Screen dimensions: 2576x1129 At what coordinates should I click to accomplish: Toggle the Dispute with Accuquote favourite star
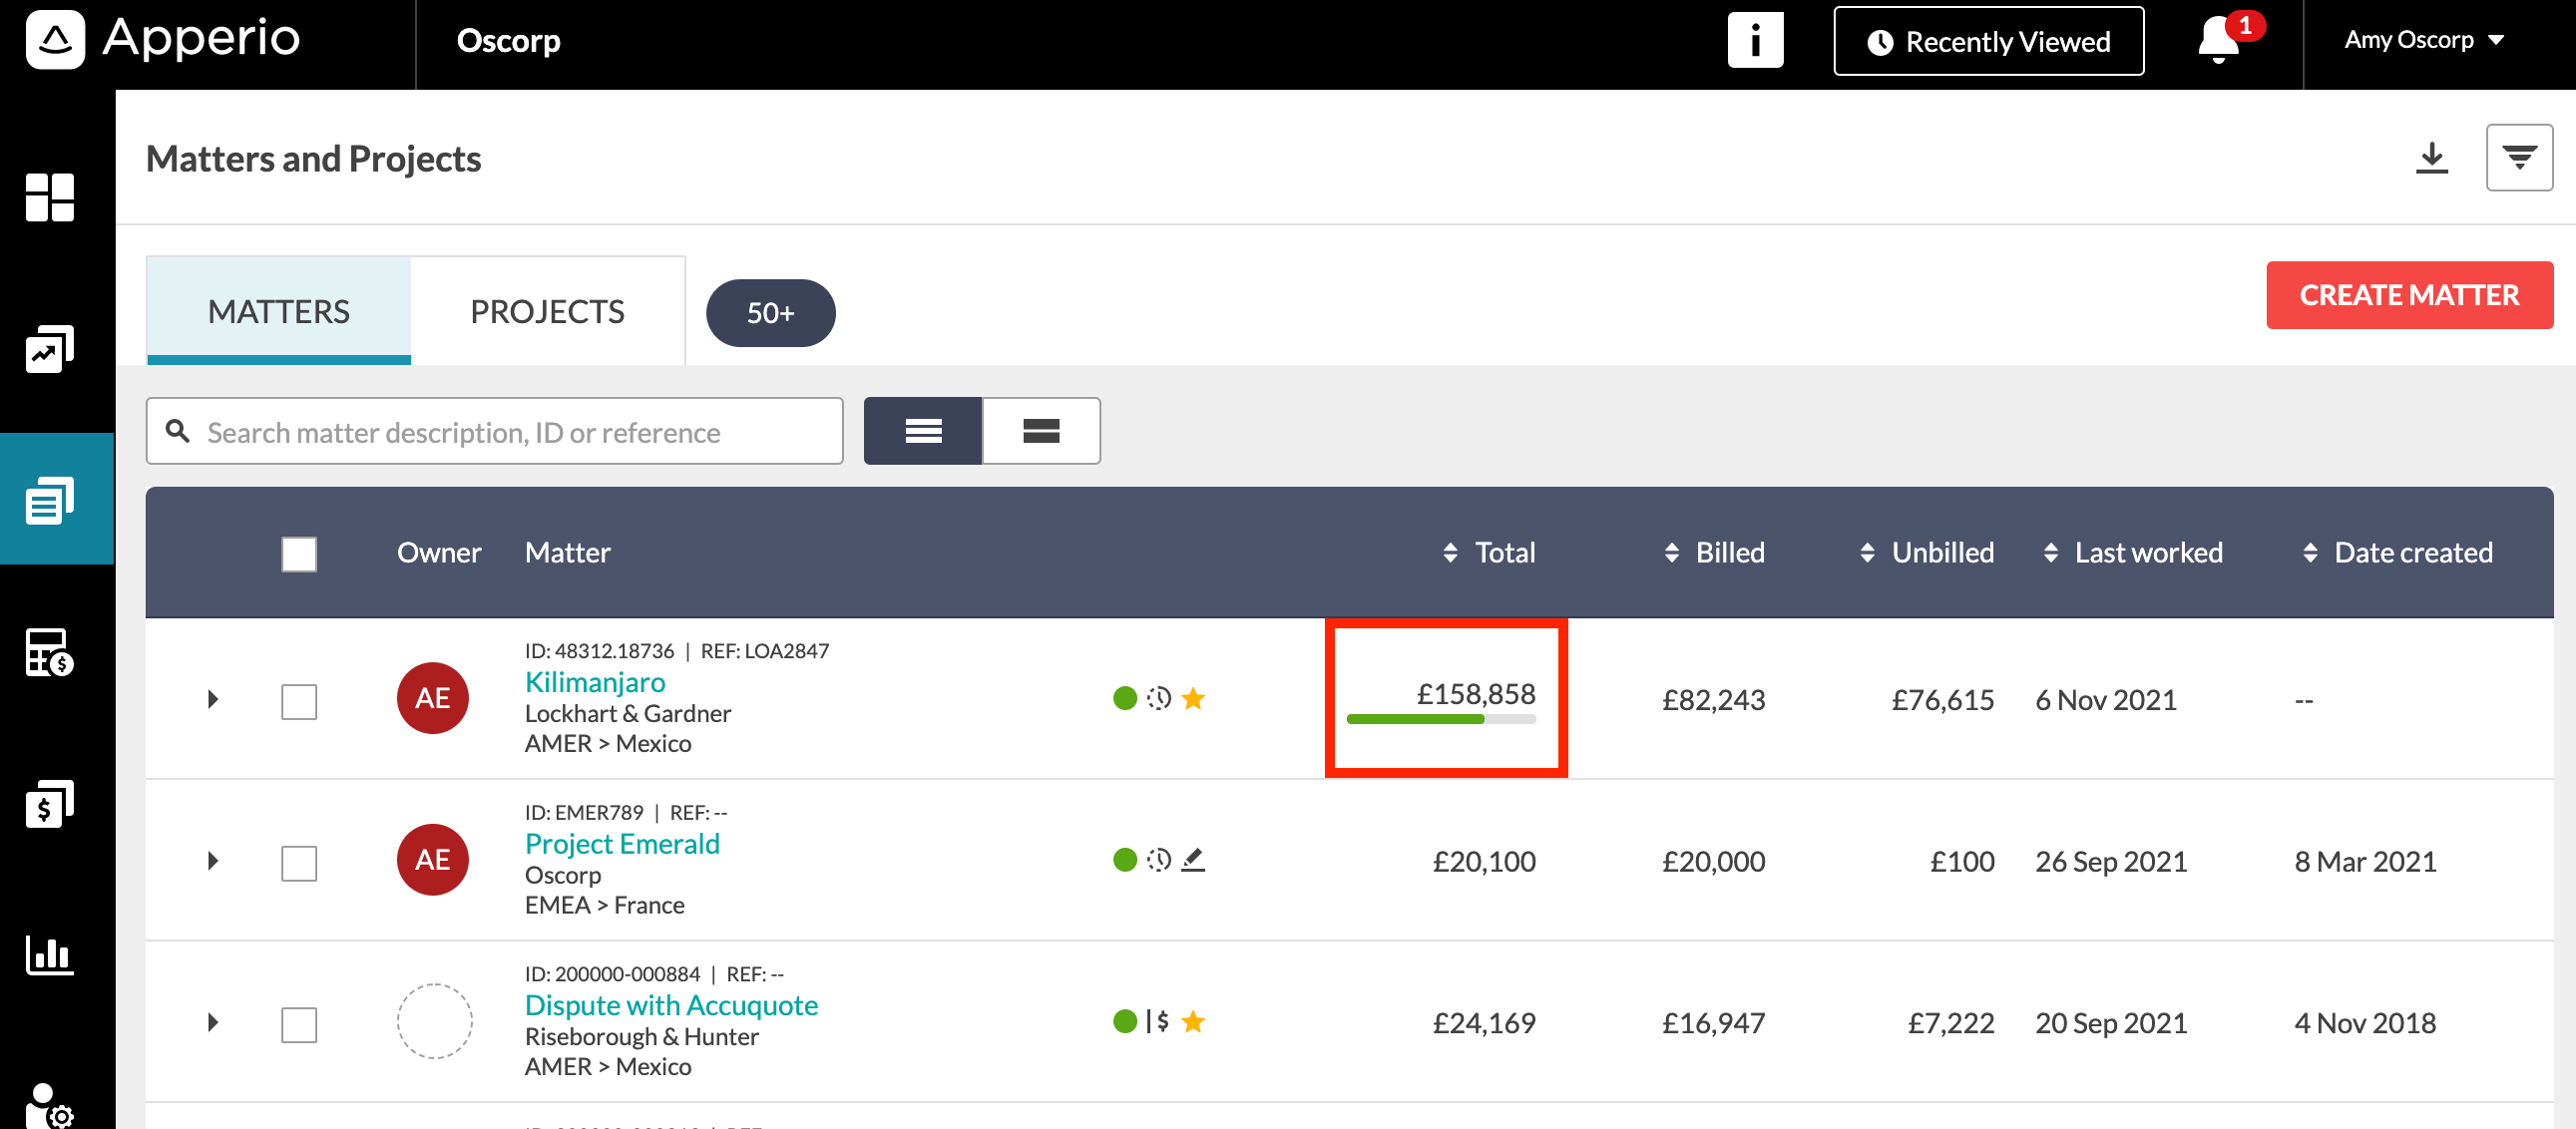coord(1193,1021)
